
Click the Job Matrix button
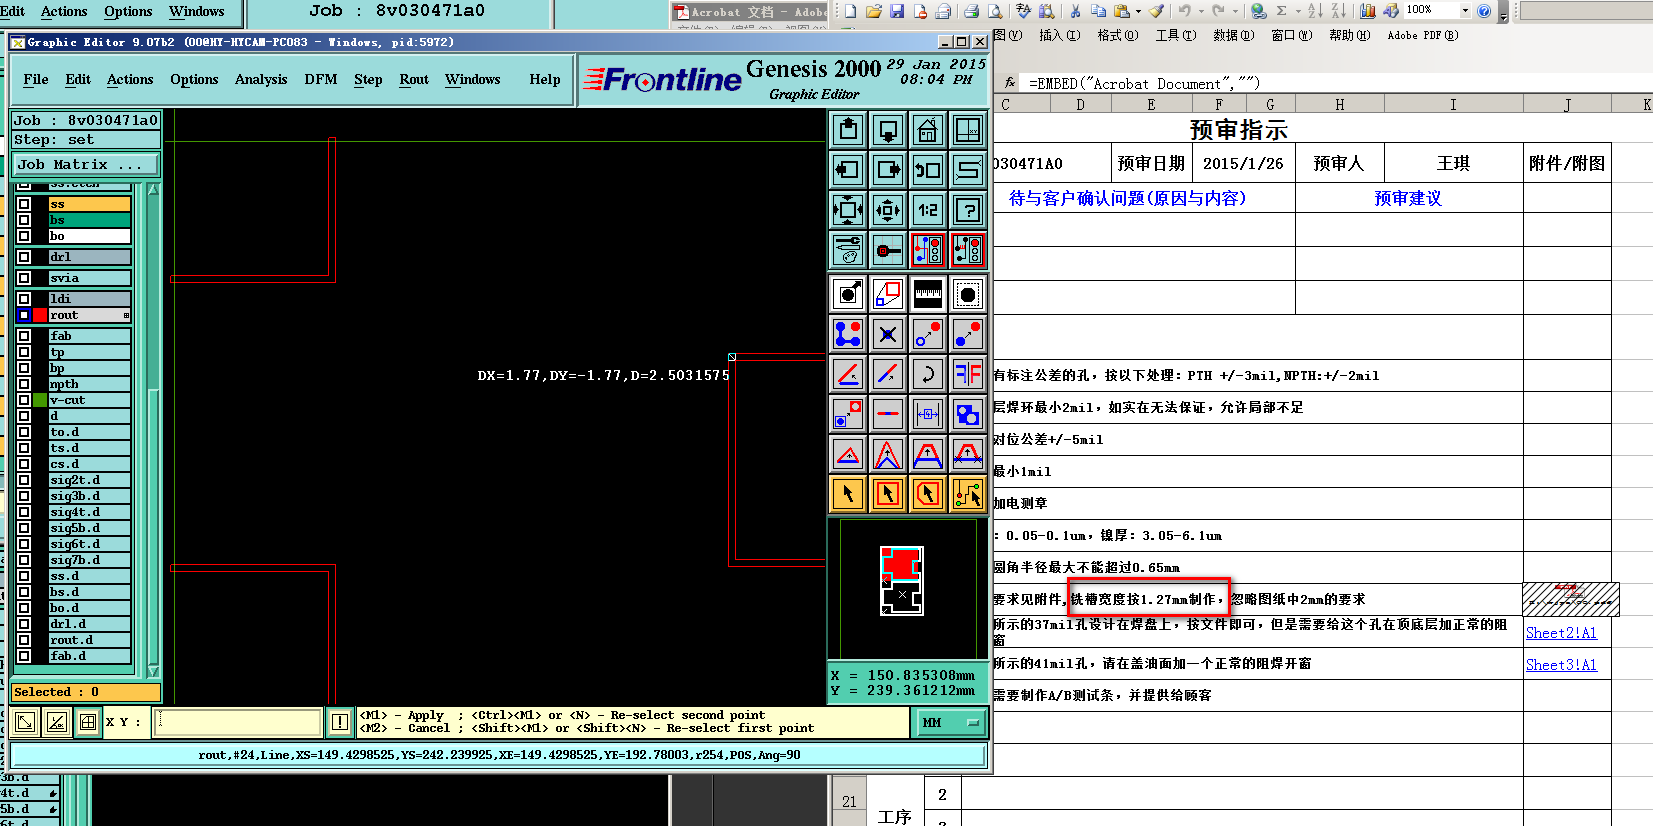85,164
